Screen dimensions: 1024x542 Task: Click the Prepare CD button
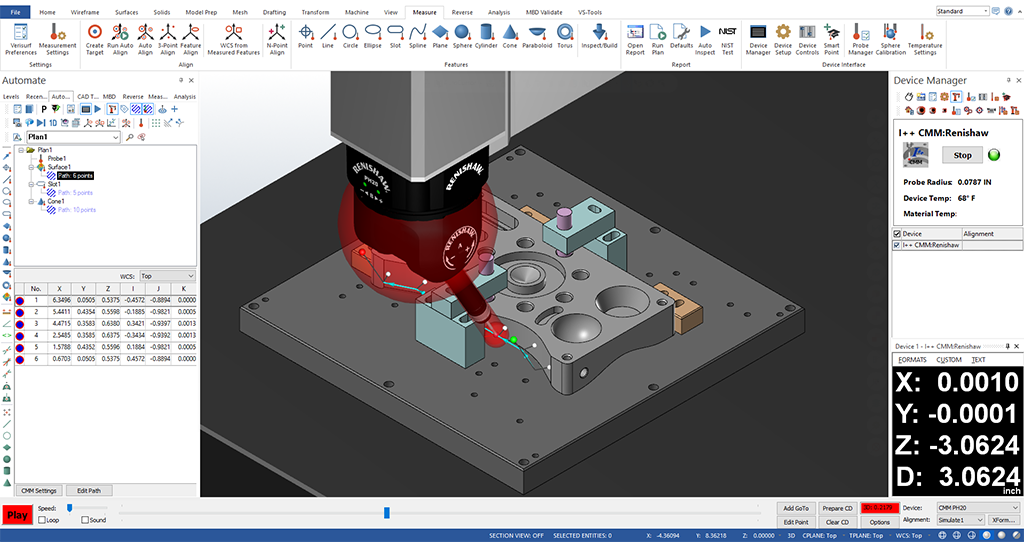point(837,508)
